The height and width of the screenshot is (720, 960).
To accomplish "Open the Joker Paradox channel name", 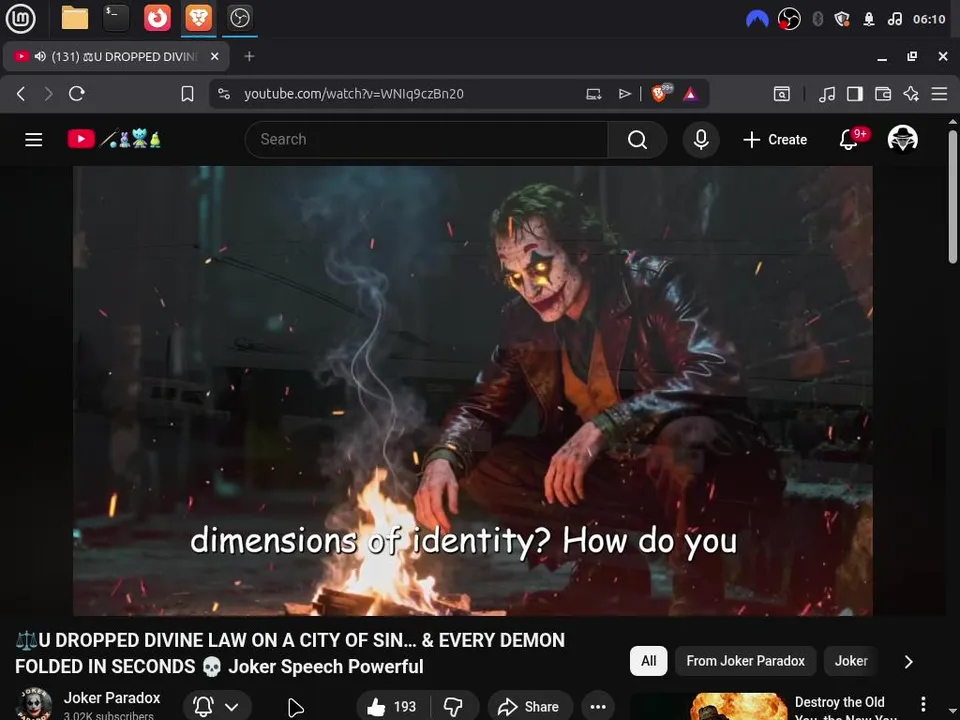I will pyautogui.click(x=112, y=698).
